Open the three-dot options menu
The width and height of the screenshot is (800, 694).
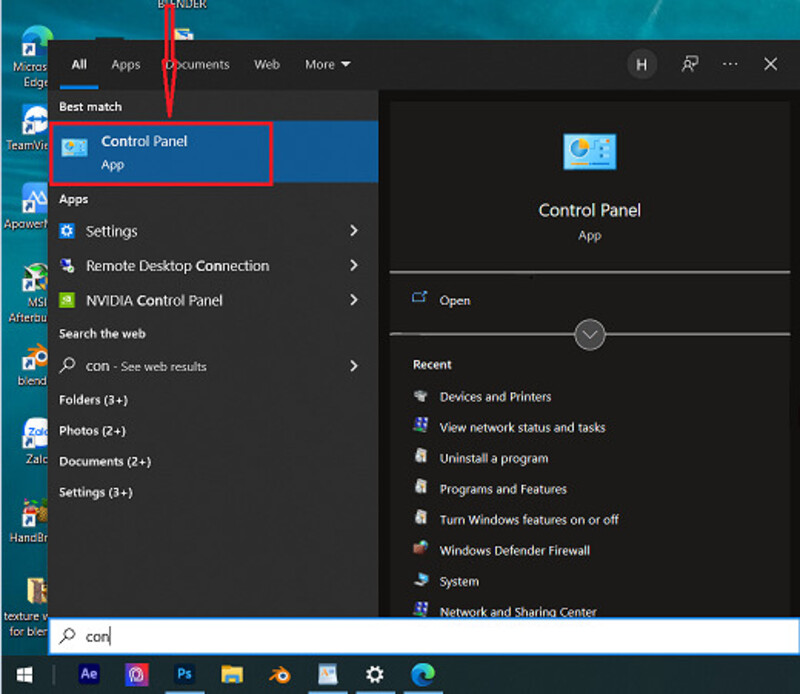pos(730,64)
